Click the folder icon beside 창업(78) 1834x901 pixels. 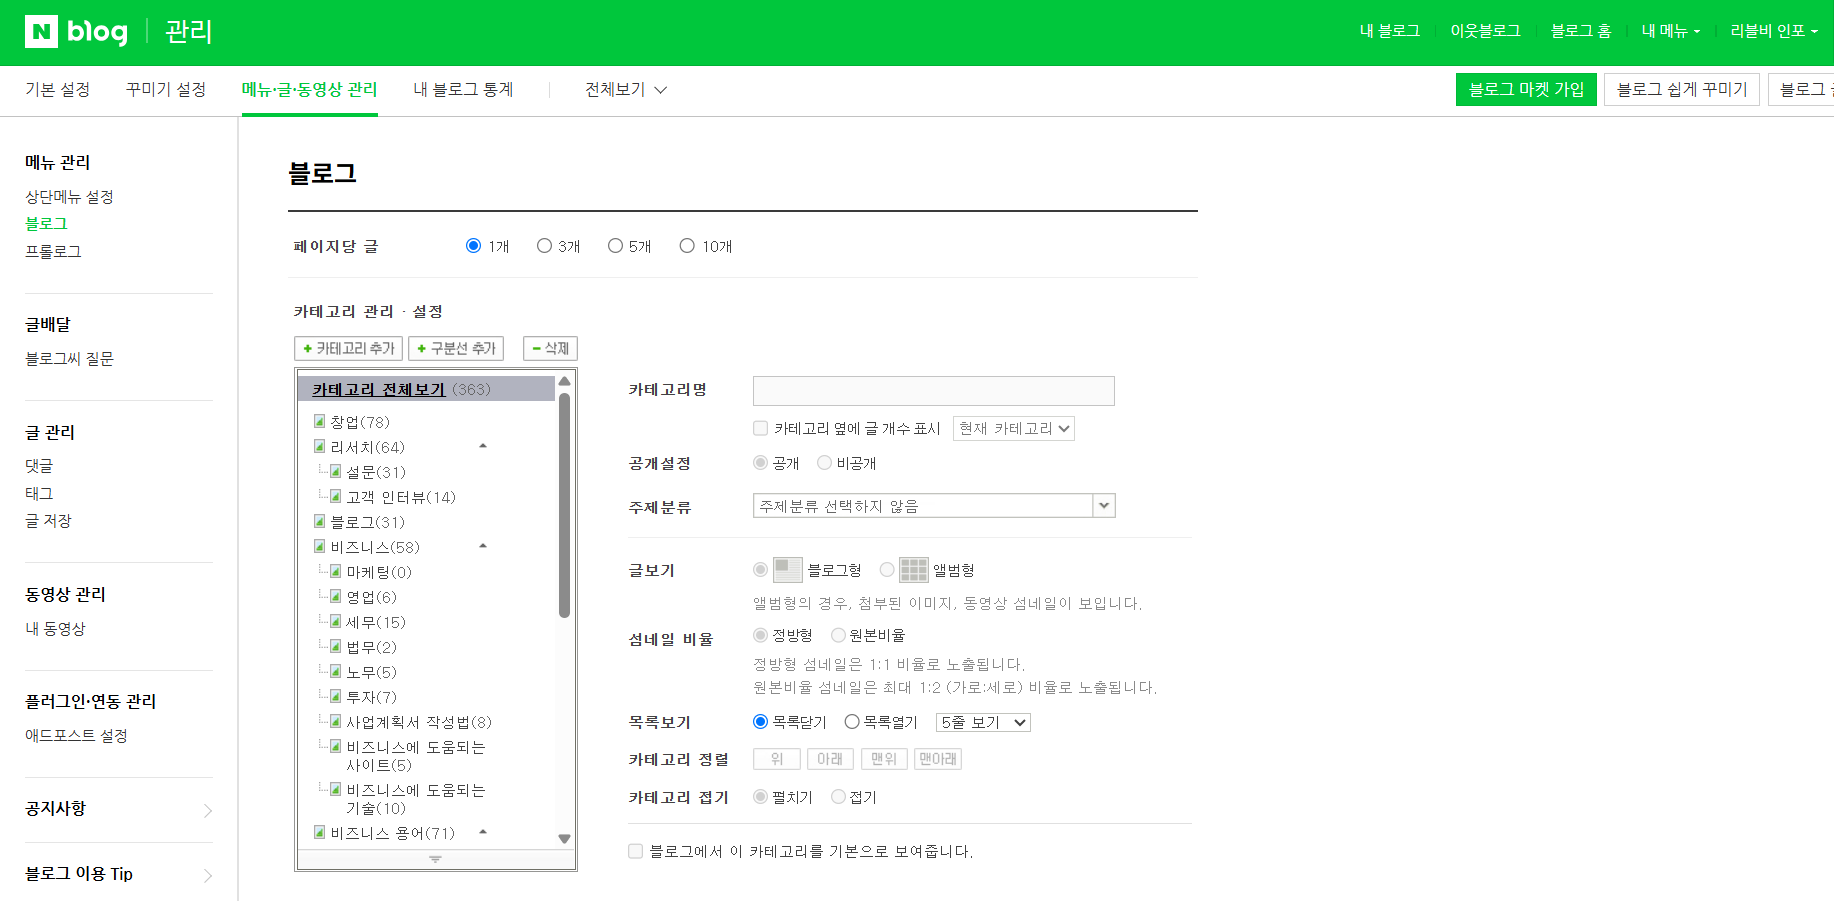point(320,421)
